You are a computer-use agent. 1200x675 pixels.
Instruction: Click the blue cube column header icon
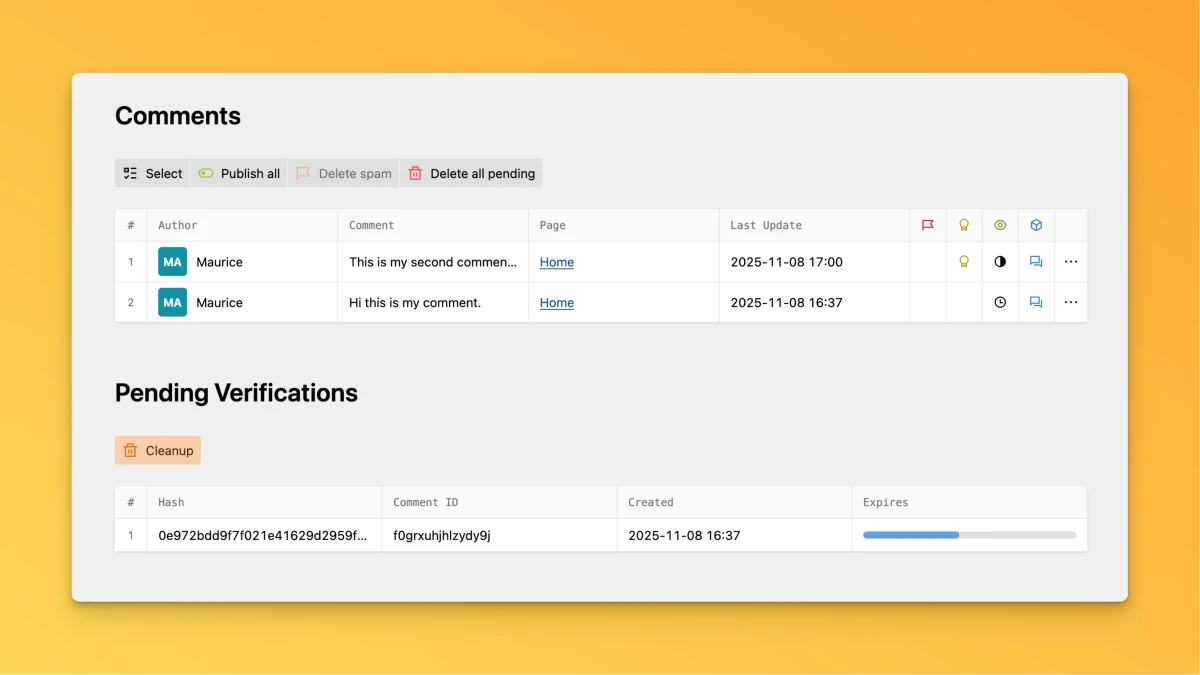(x=1036, y=225)
